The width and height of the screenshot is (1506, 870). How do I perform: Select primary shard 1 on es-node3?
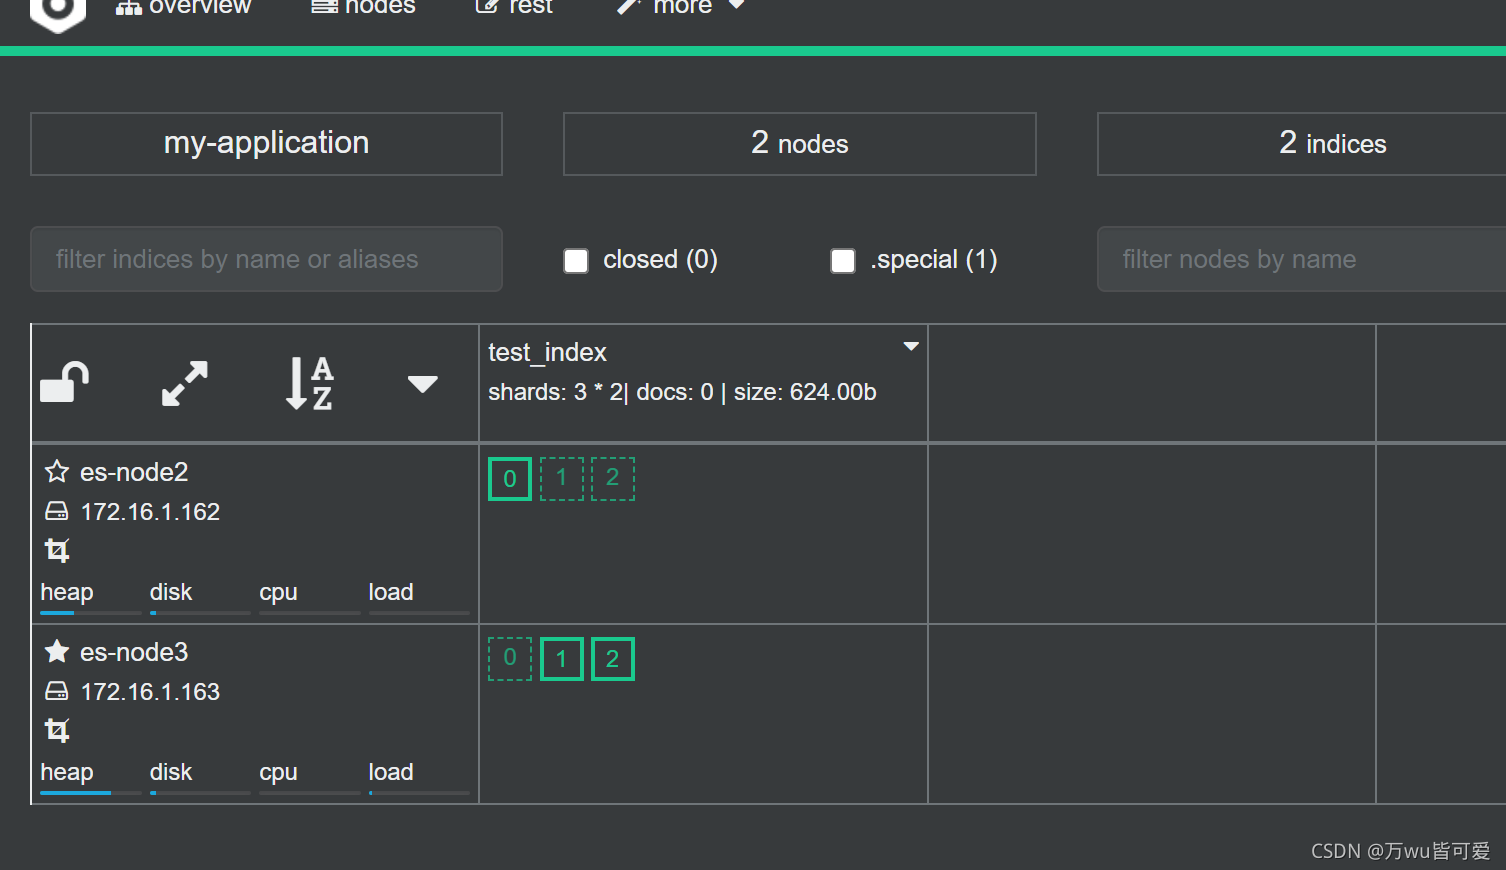(561, 659)
